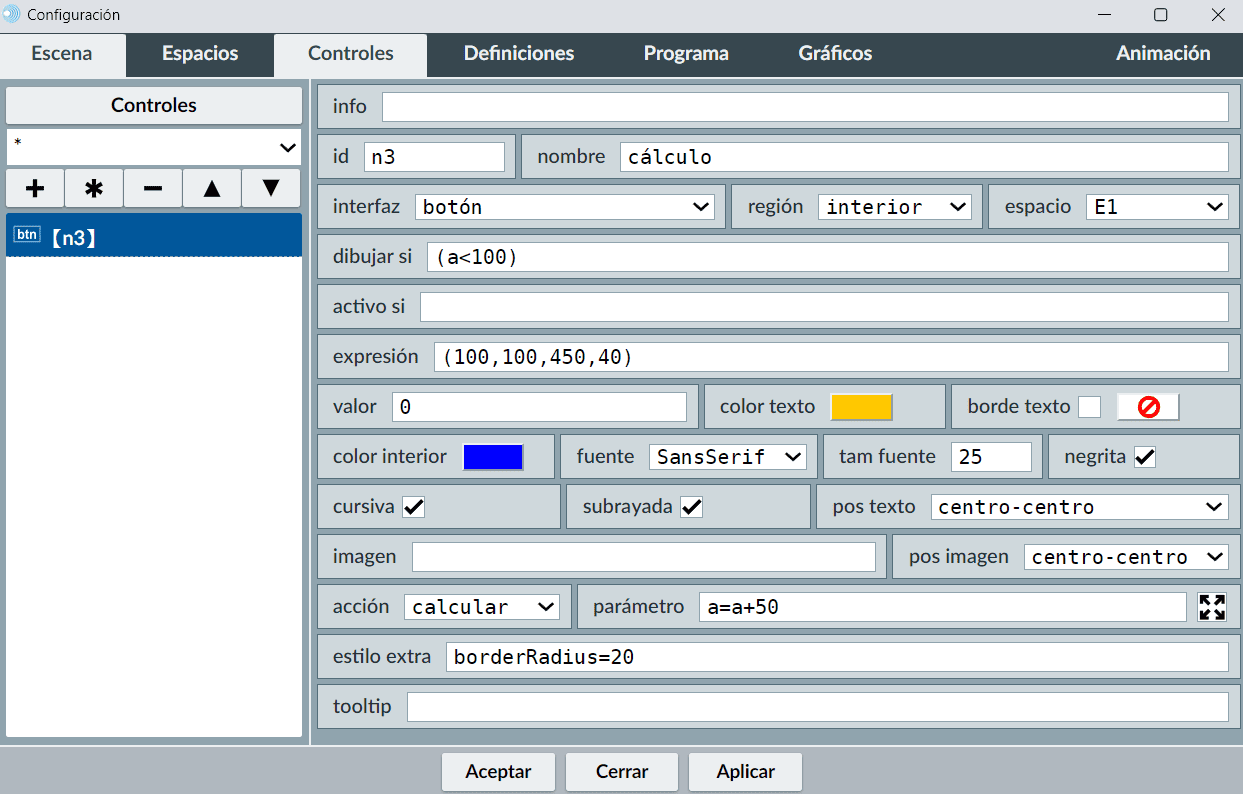Uncheck the cursiva checkbox
This screenshot has height=794, width=1243.
413,507
